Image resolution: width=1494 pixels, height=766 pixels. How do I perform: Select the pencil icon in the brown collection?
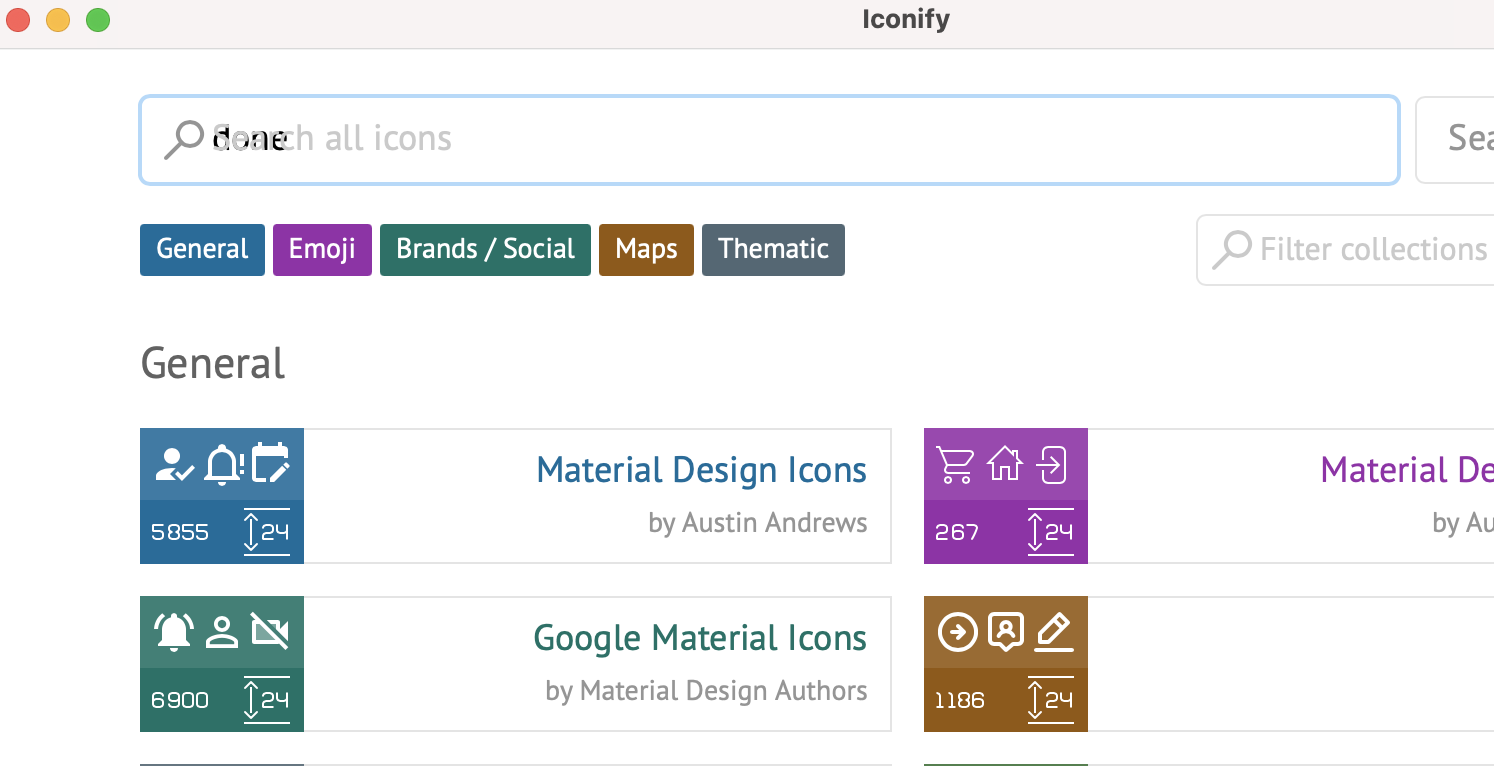point(1053,630)
